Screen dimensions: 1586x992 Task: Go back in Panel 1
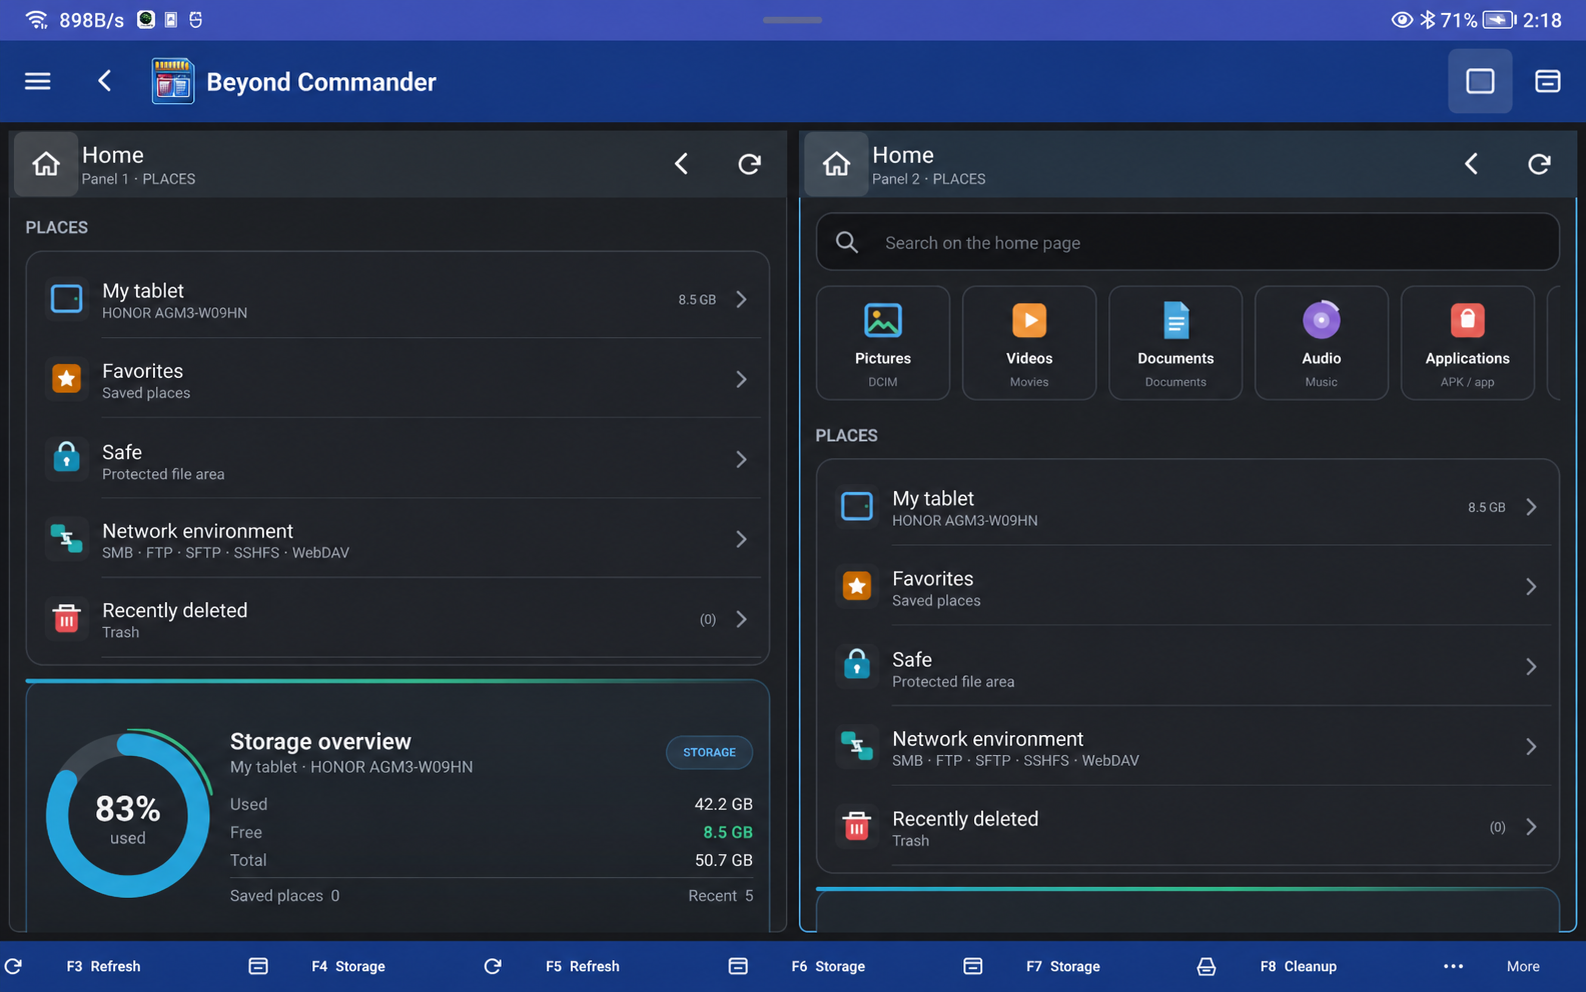coord(681,164)
